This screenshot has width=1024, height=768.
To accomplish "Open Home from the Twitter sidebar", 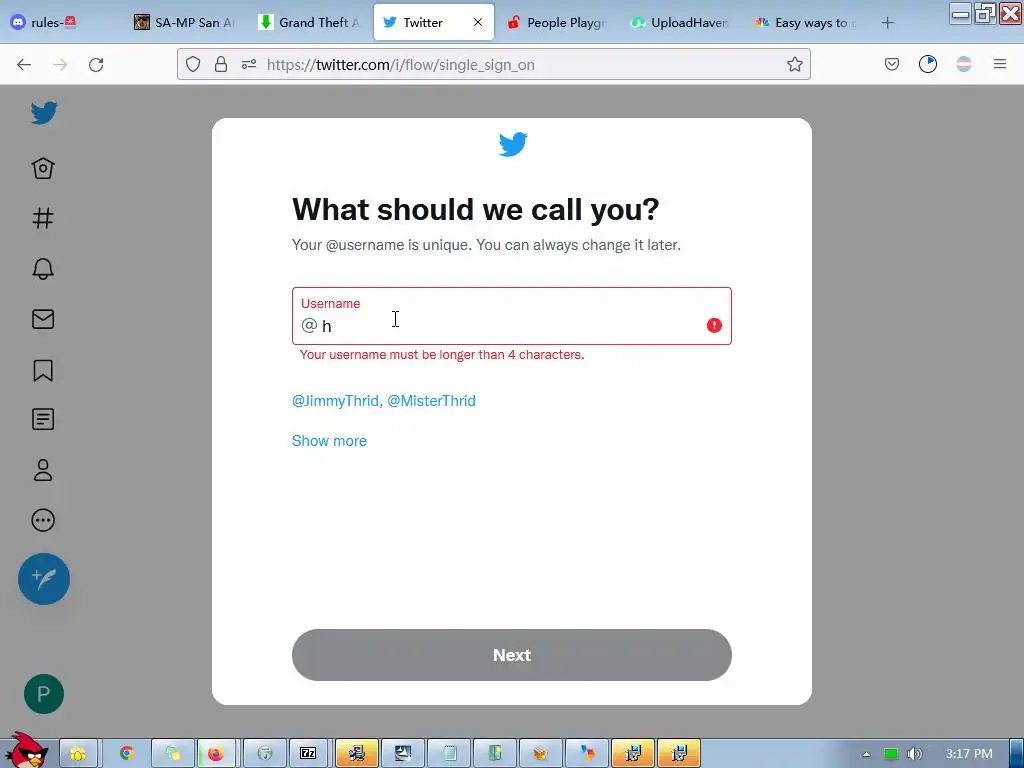I will pyautogui.click(x=43, y=168).
